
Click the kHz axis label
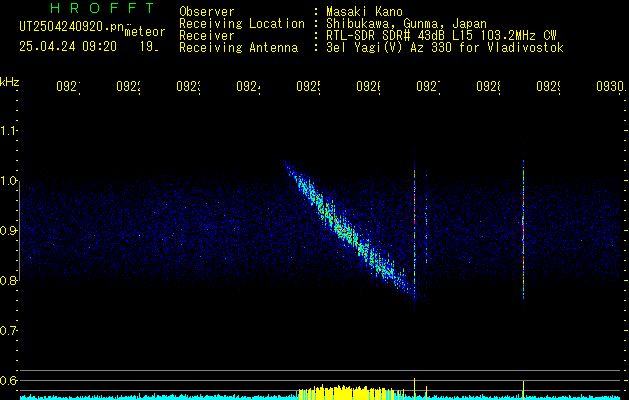(x=9, y=82)
